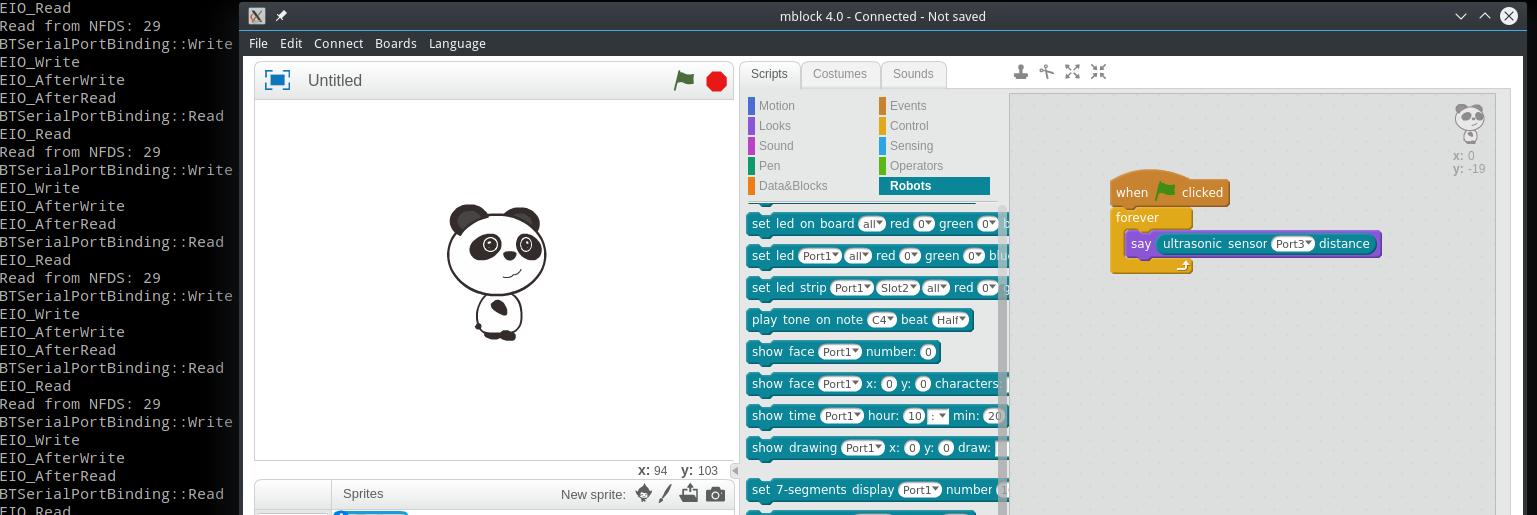
Task: Click hour value 10 in show time block
Action: pos(913,416)
